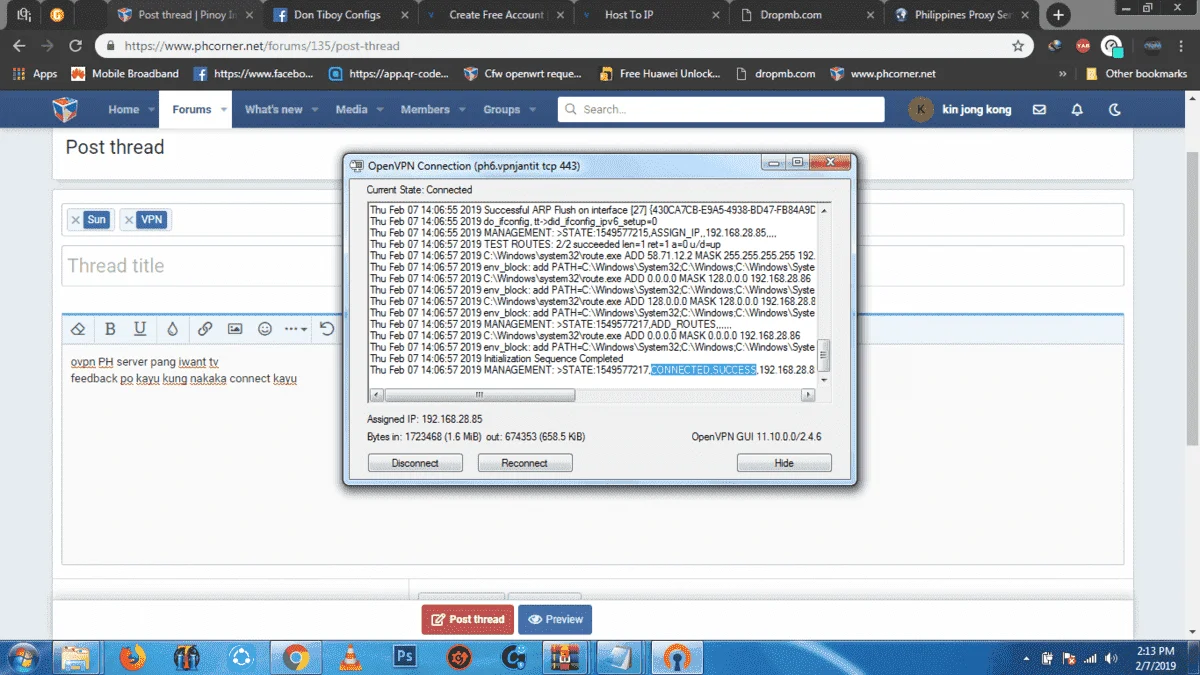Viewport: 1200px width, 675px height.
Task: Click the Insert image icon
Action: (235, 329)
